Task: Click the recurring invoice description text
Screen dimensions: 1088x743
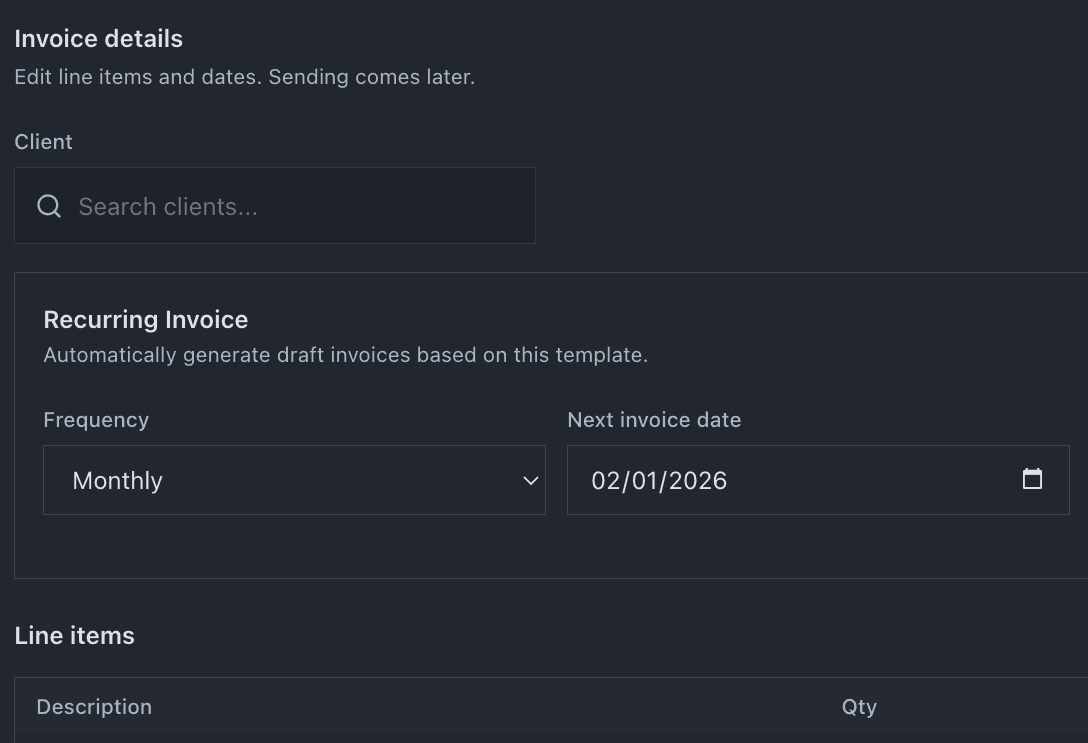Action: point(345,355)
